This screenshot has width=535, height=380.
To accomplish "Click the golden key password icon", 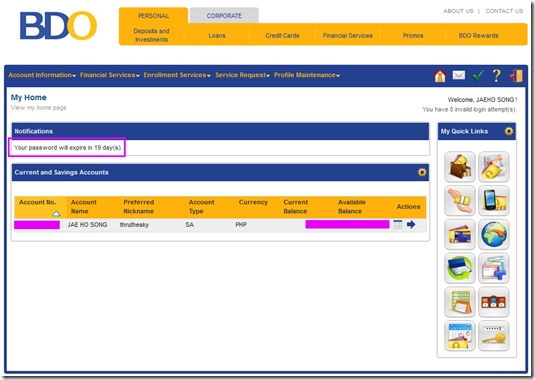I will [x=493, y=335].
